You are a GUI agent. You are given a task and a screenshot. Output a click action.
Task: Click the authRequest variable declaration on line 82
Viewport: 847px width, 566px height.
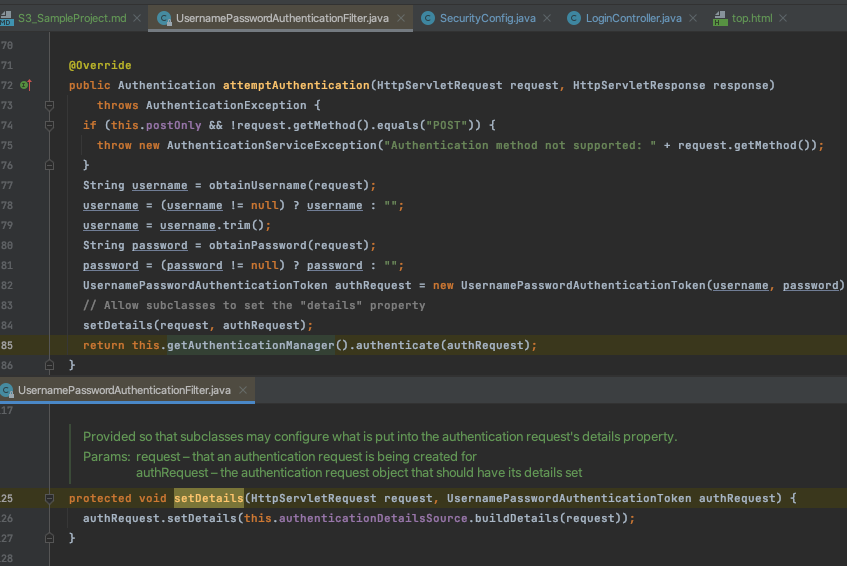pos(373,285)
